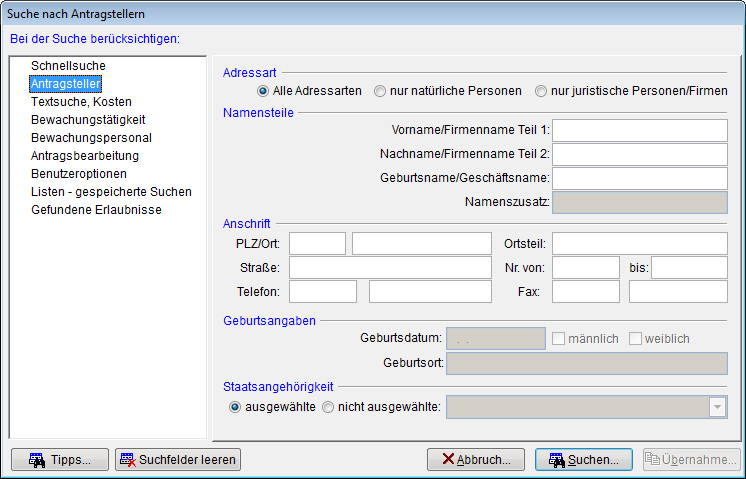
Task: Focus the Straße input field
Action: tap(390, 267)
